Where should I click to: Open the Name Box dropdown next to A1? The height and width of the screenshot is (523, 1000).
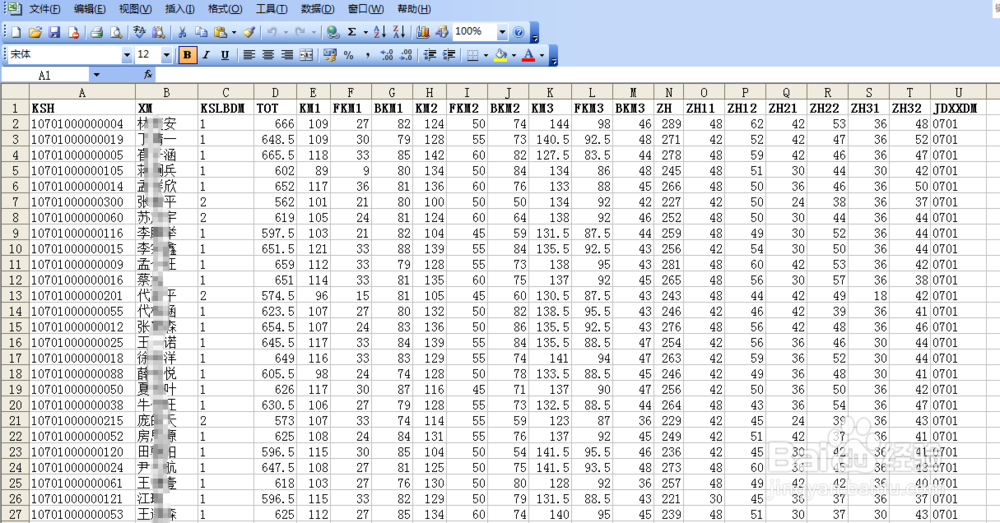tap(96, 75)
